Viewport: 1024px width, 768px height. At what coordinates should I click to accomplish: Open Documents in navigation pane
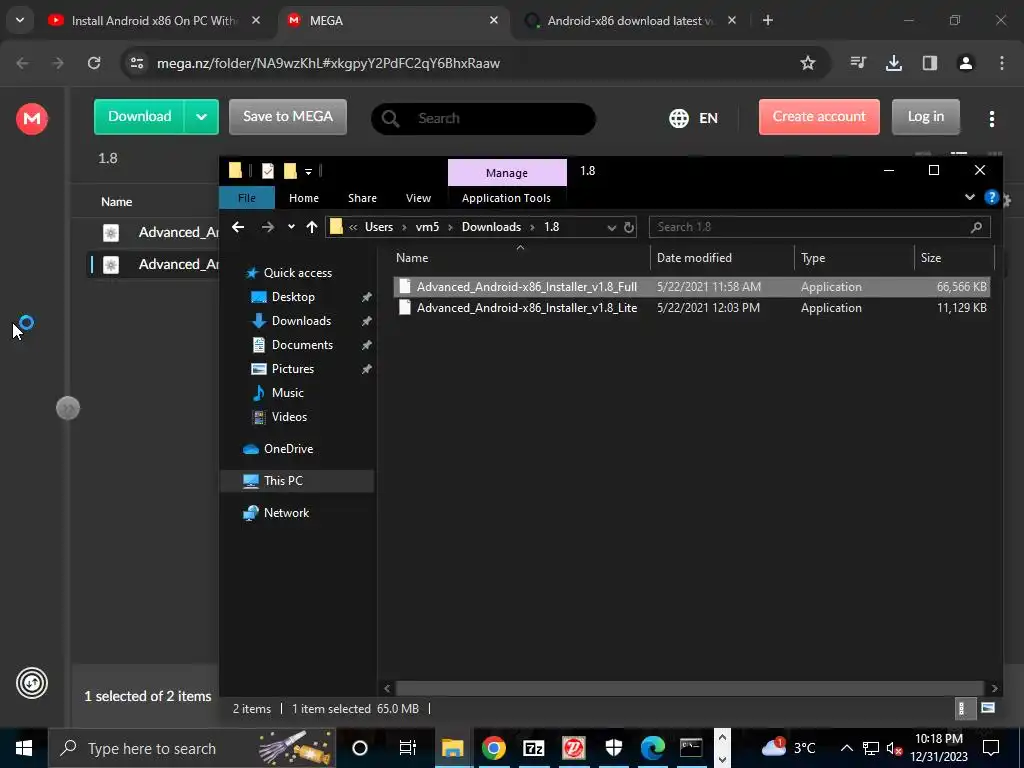coord(302,345)
